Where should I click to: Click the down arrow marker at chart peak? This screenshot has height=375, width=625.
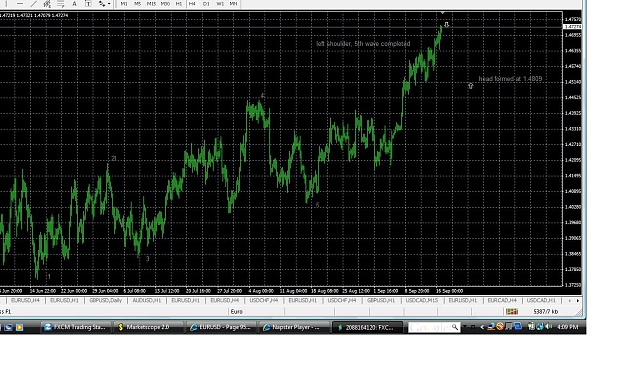click(x=446, y=25)
